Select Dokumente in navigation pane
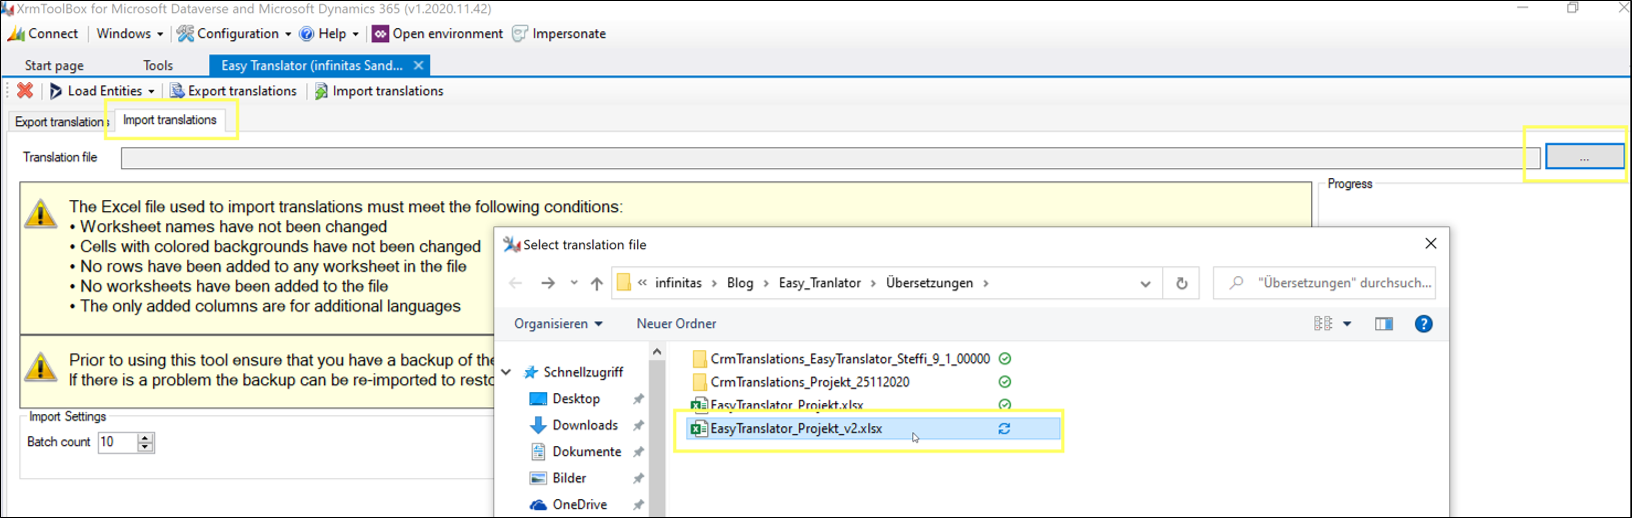Screen dimensions: 1632x518 (587, 452)
